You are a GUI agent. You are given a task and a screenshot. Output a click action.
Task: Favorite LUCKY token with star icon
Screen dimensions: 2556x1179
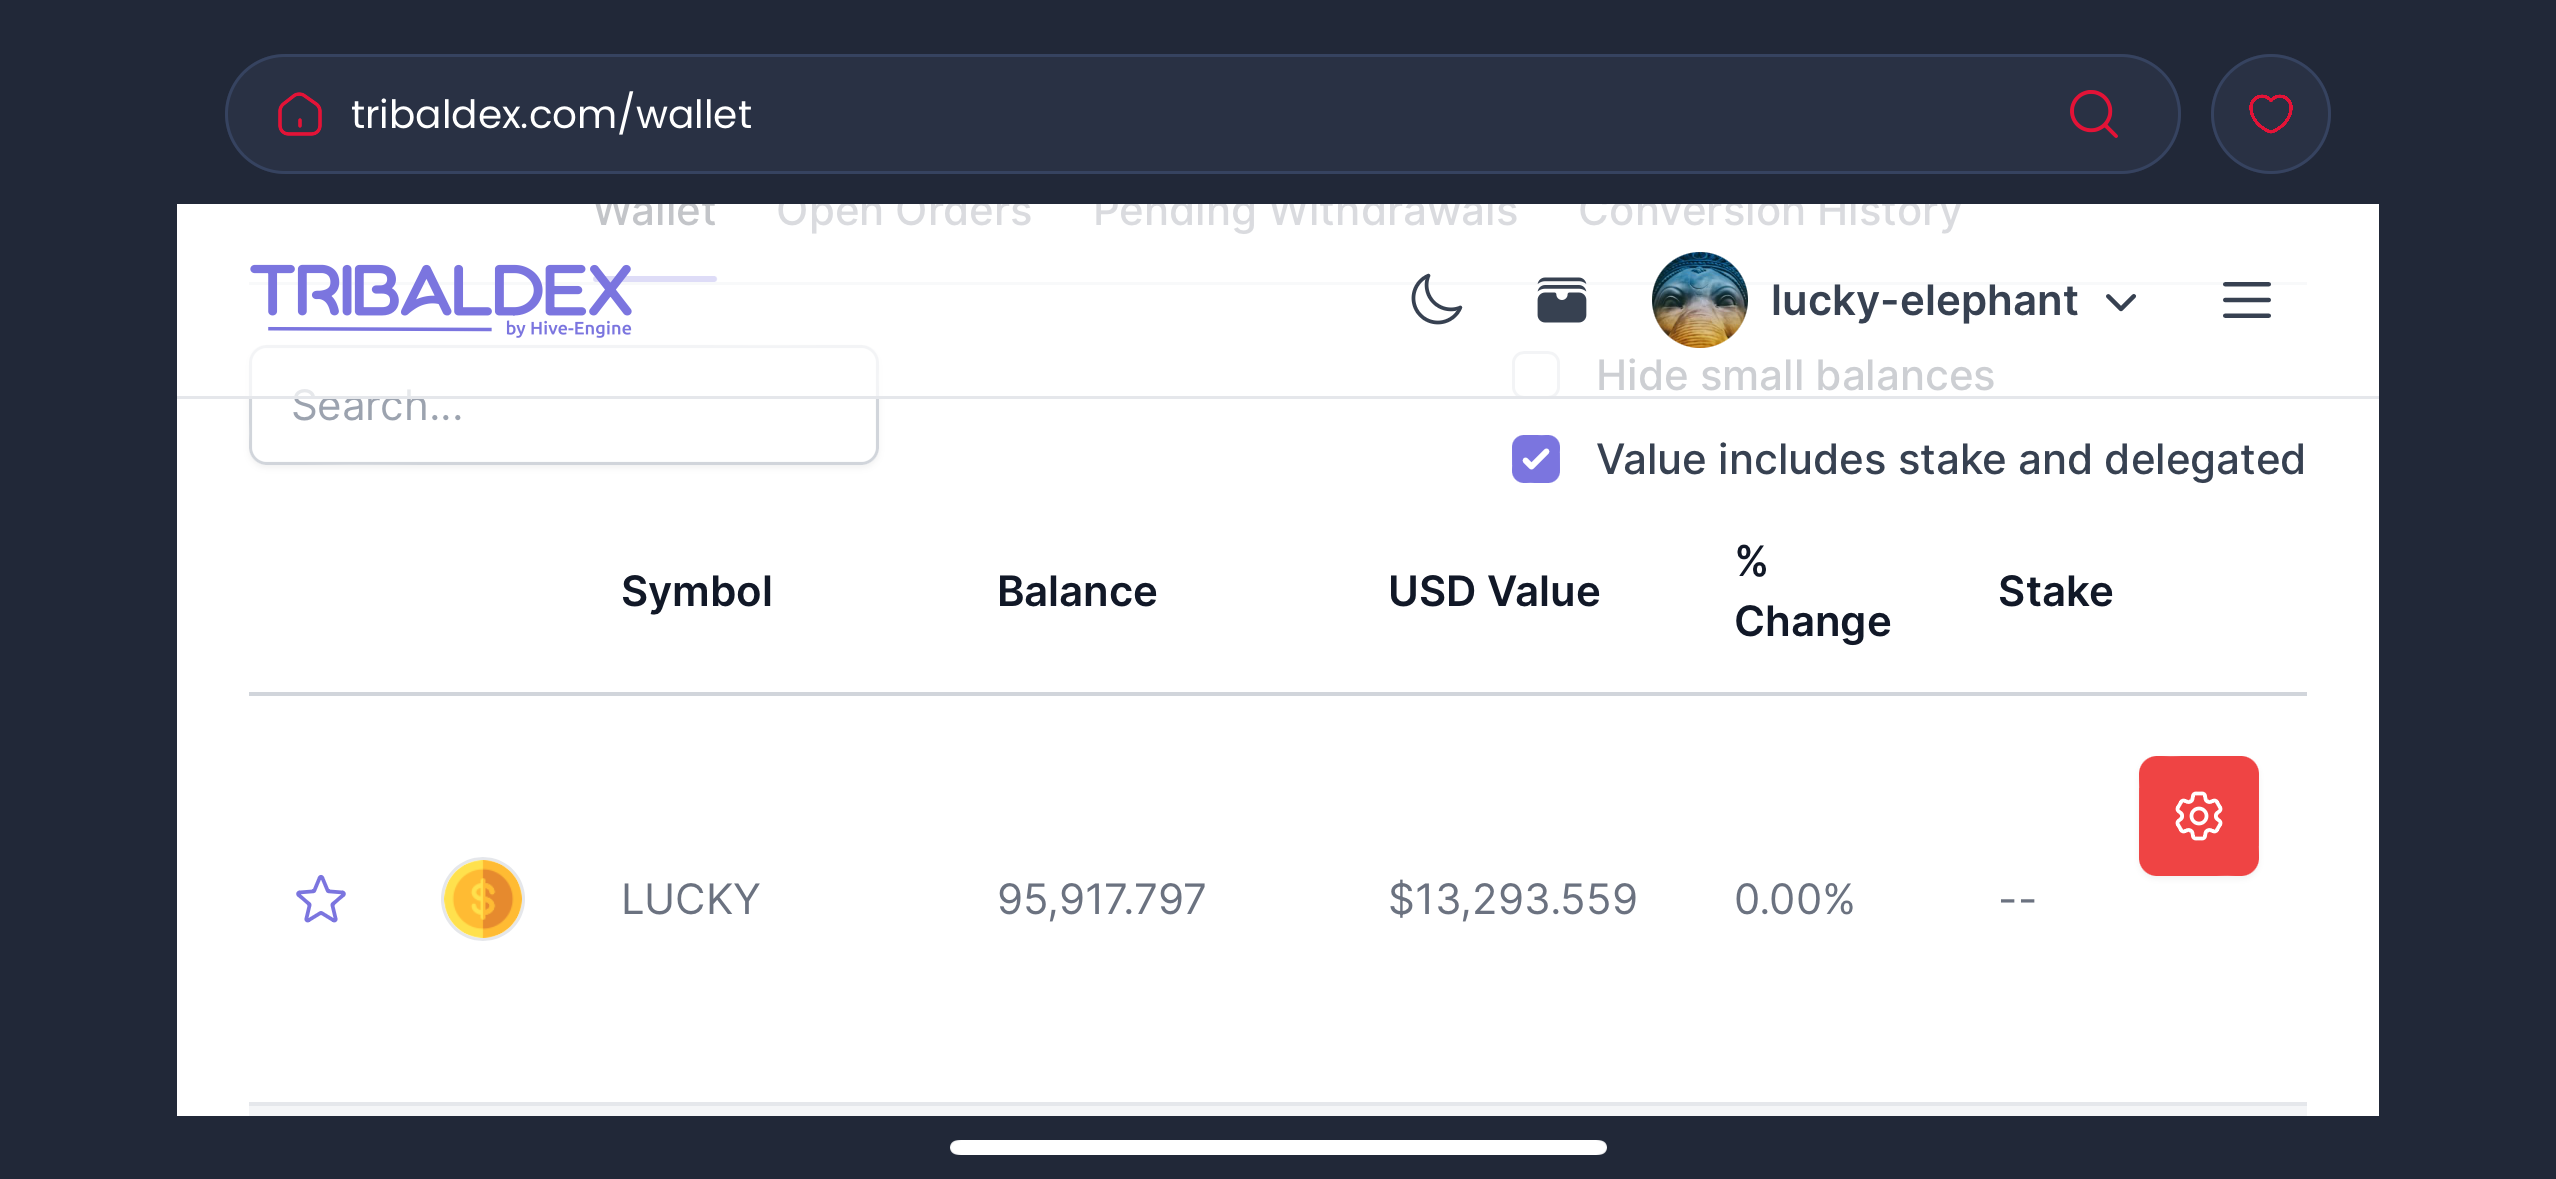coord(321,899)
